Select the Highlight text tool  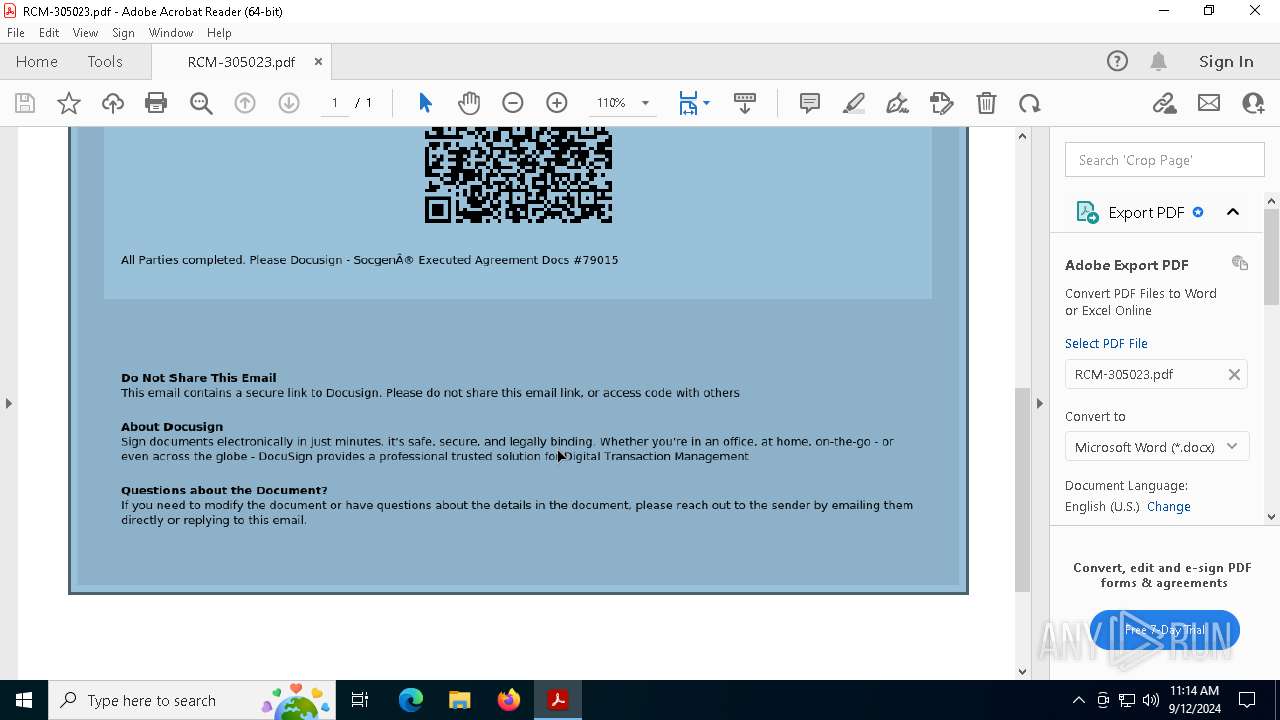[x=854, y=103]
